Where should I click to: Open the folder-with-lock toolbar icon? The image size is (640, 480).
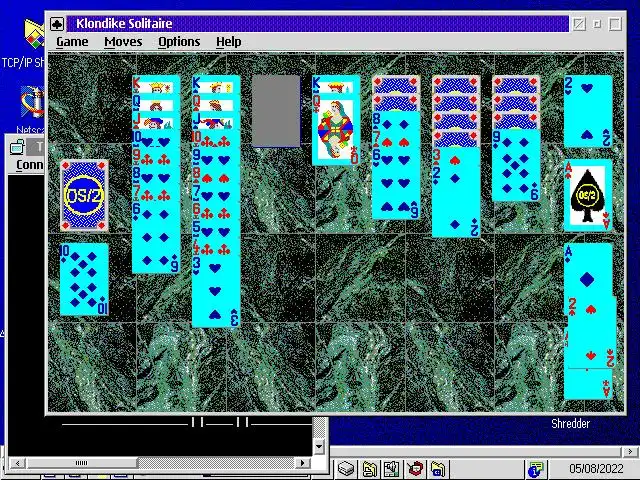pos(369,469)
